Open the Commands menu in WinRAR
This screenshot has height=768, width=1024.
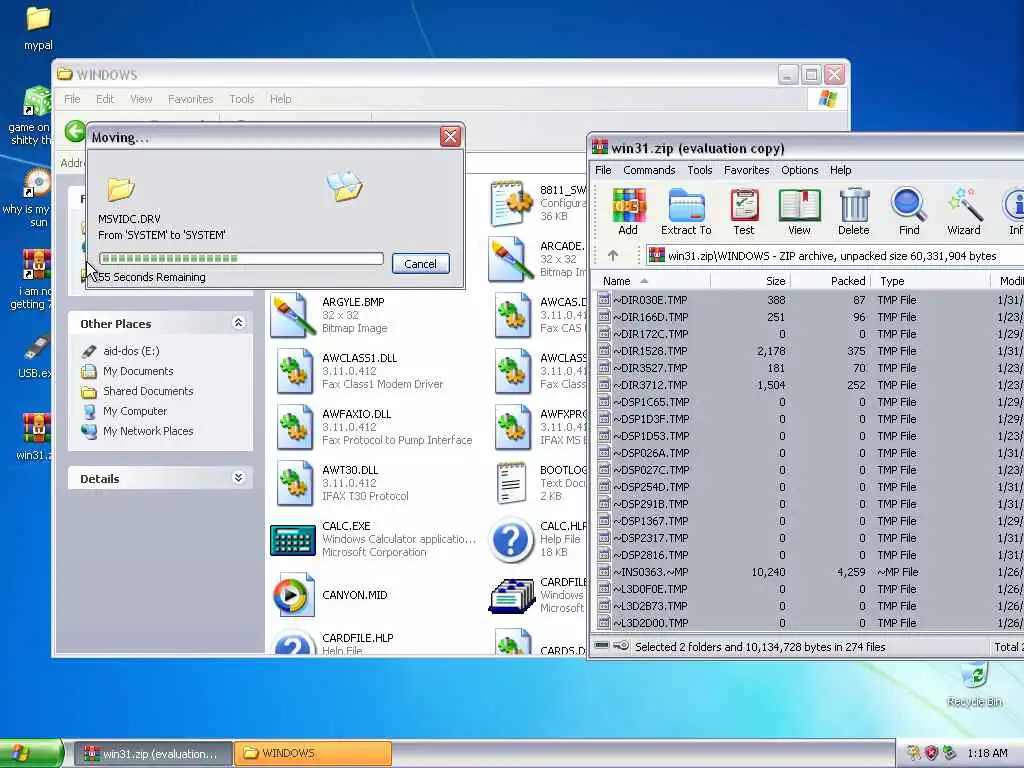[649, 170]
